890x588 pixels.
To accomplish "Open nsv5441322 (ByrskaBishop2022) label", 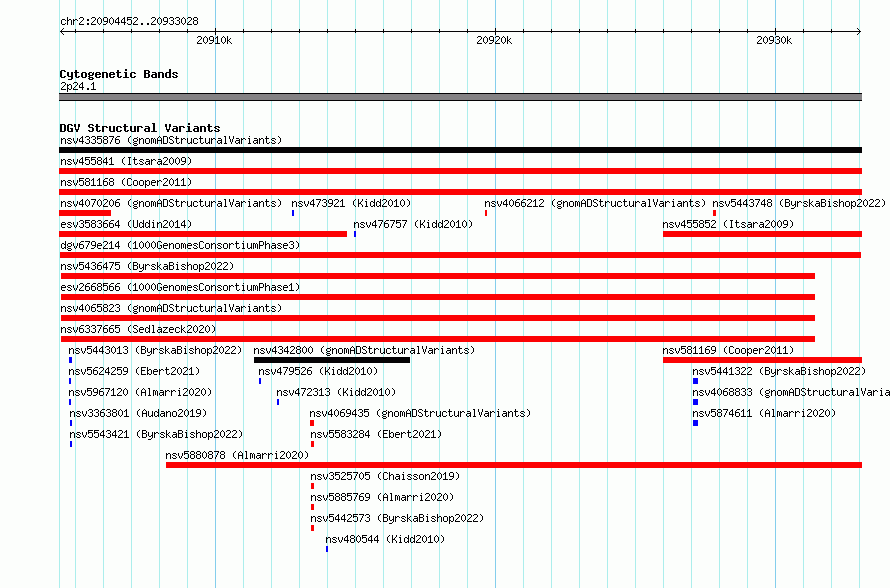I will pyautogui.click(x=779, y=371).
